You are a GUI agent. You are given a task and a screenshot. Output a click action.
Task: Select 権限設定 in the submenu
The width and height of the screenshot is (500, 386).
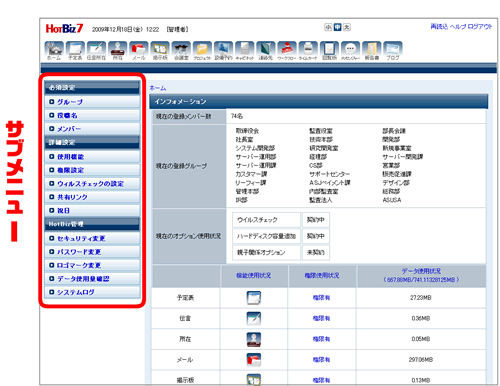point(92,170)
